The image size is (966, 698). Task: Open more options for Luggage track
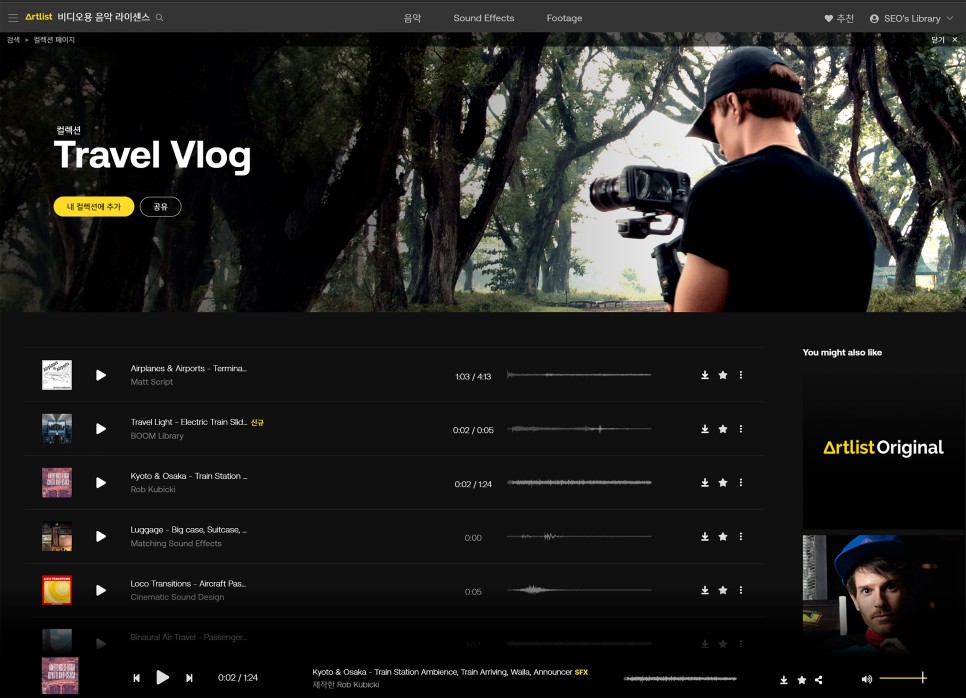(x=741, y=537)
